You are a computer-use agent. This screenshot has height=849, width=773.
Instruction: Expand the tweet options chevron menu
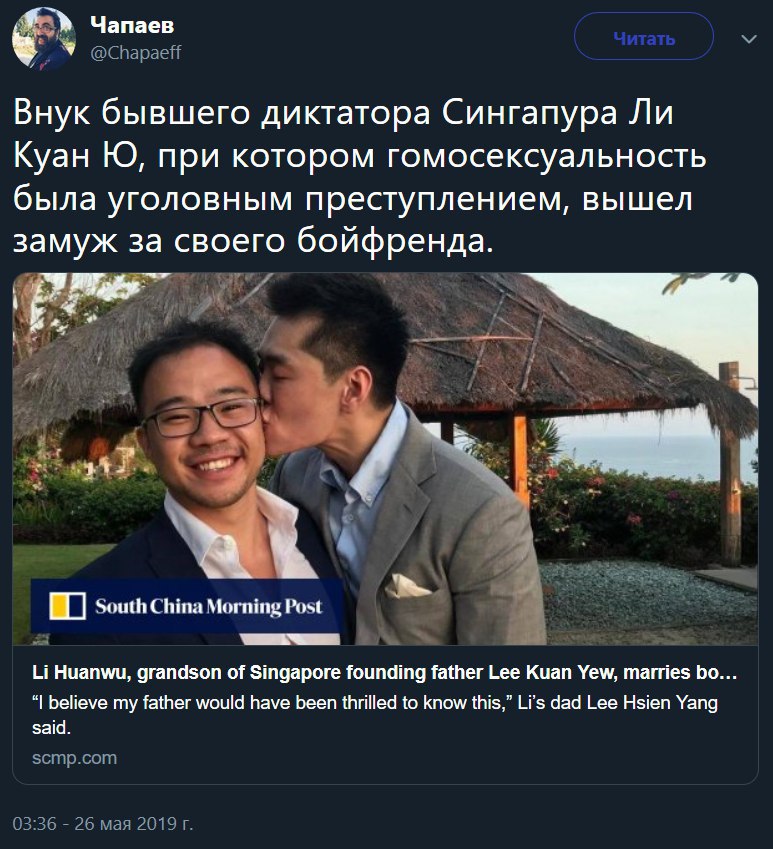click(748, 39)
